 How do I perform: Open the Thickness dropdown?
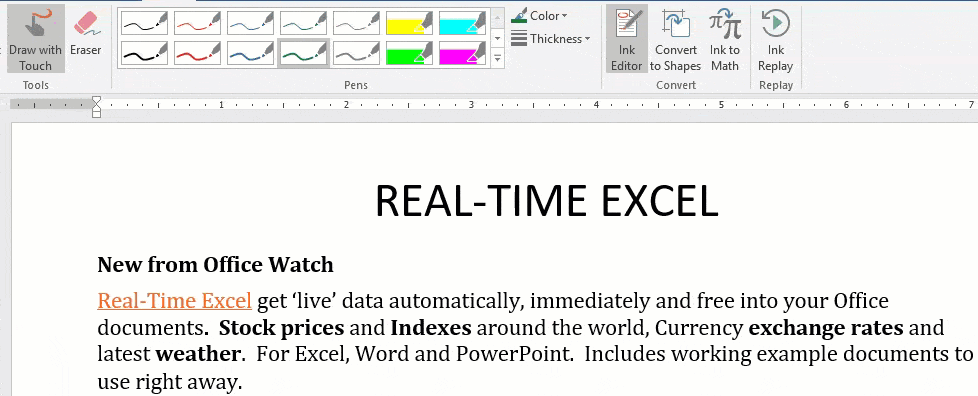point(550,39)
